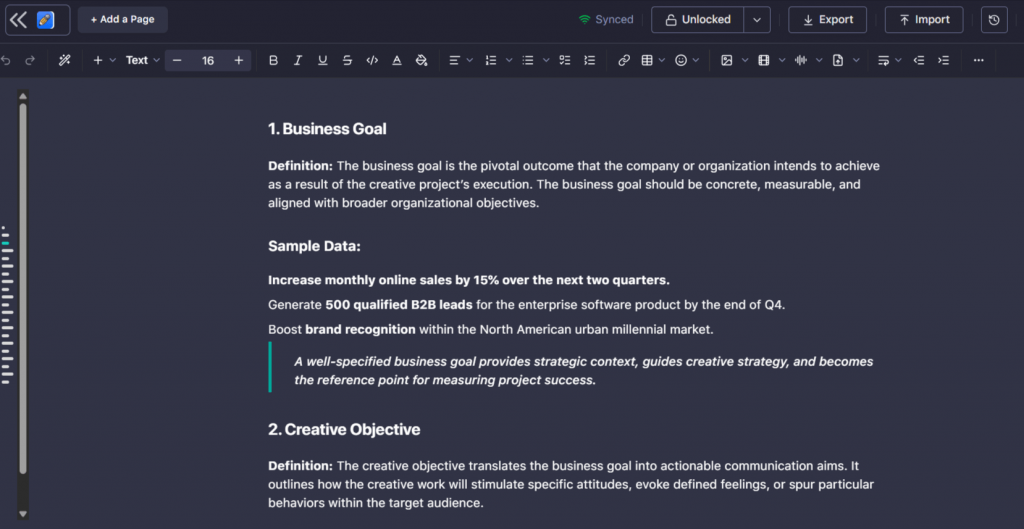Viewport: 1024px width, 529px height.
Task: Open the more options ellipsis menu
Action: 978,60
